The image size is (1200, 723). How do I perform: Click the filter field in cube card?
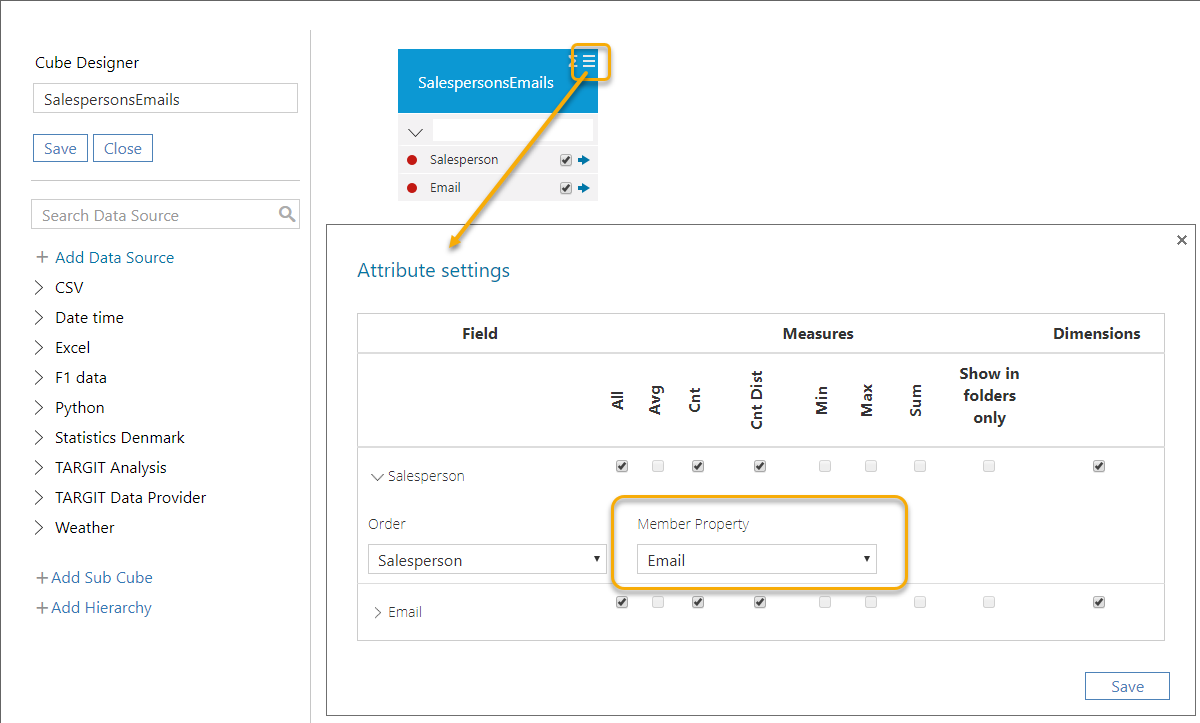[x=513, y=131]
